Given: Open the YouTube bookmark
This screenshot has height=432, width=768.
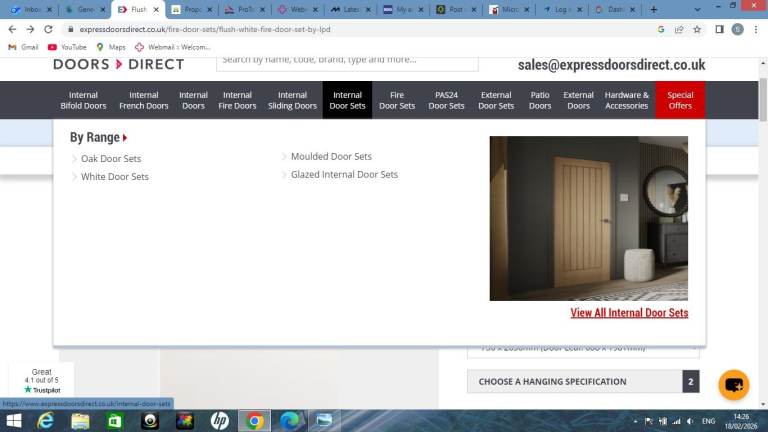Looking at the screenshot, I should (x=67, y=47).
